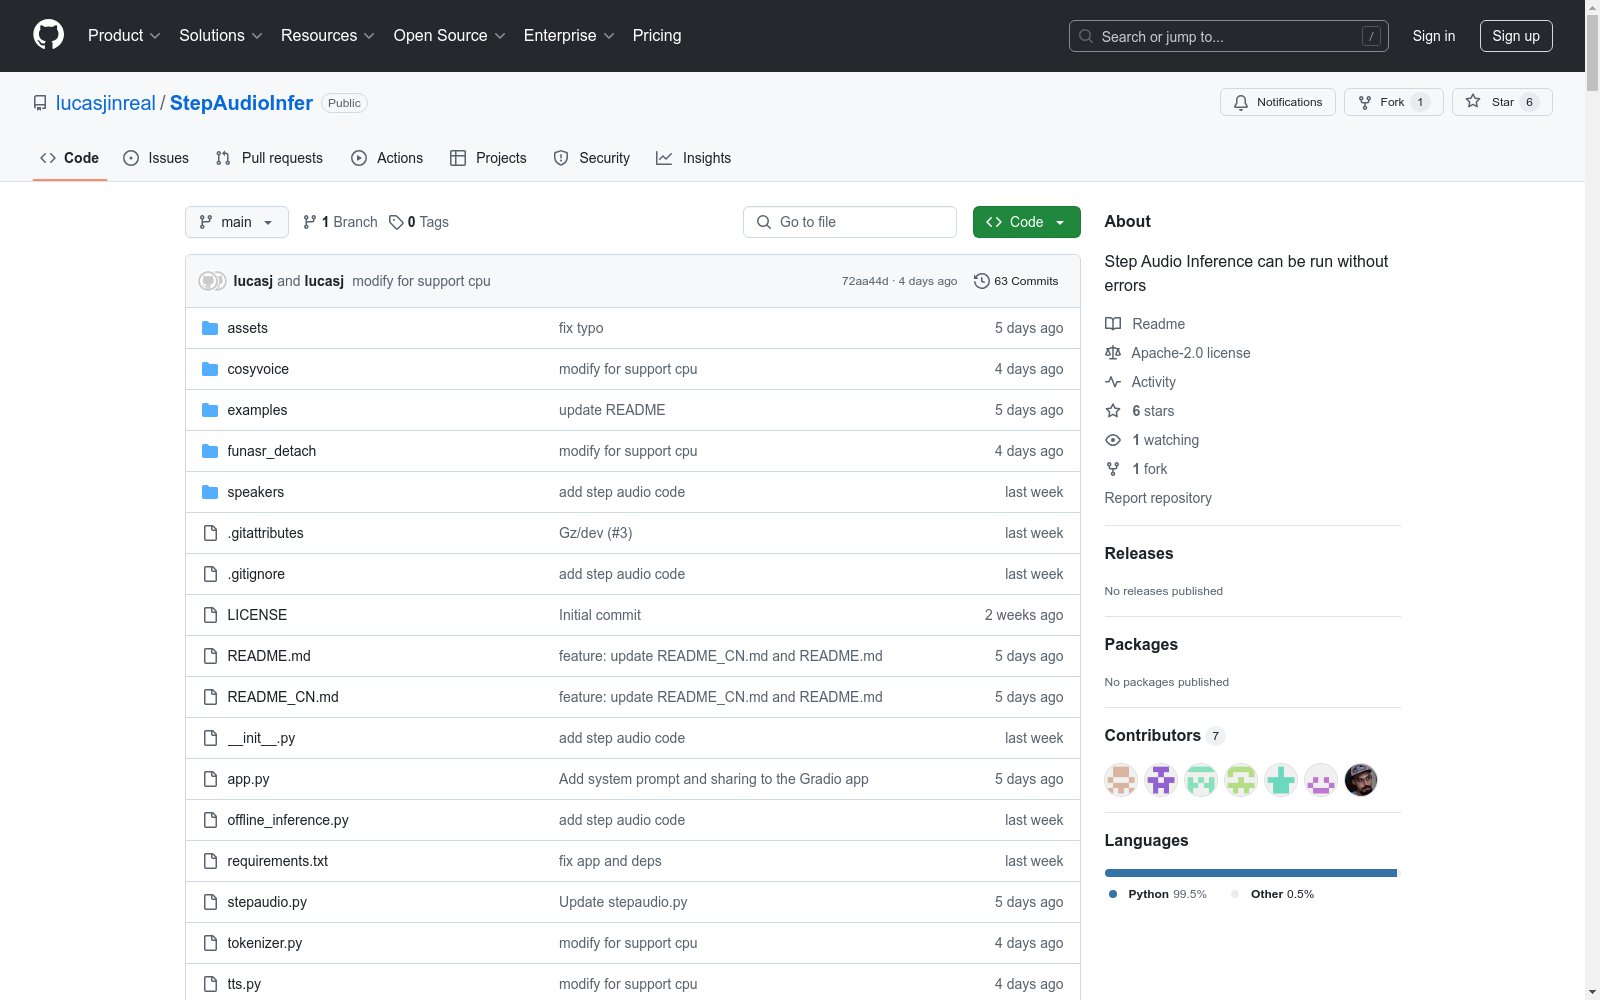
Task: Click the Notifications bell button
Action: coord(1277,102)
